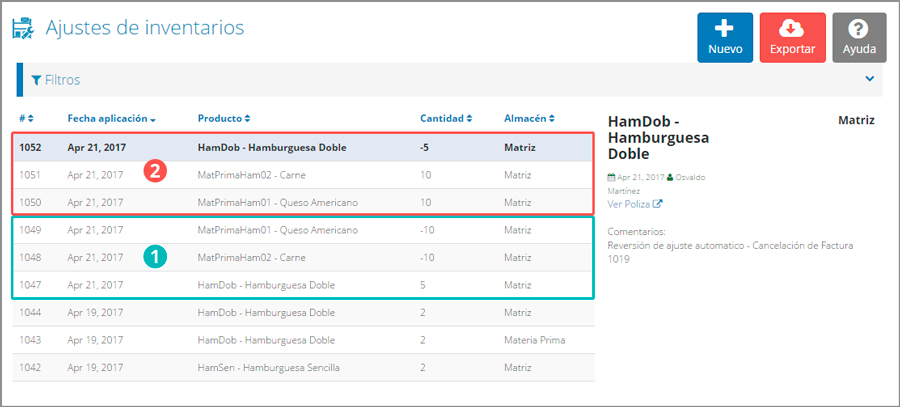Image resolution: width=900 pixels, height=407 pixels.
Task: Click the Filtros funnel label
Action: coord(56,80)
